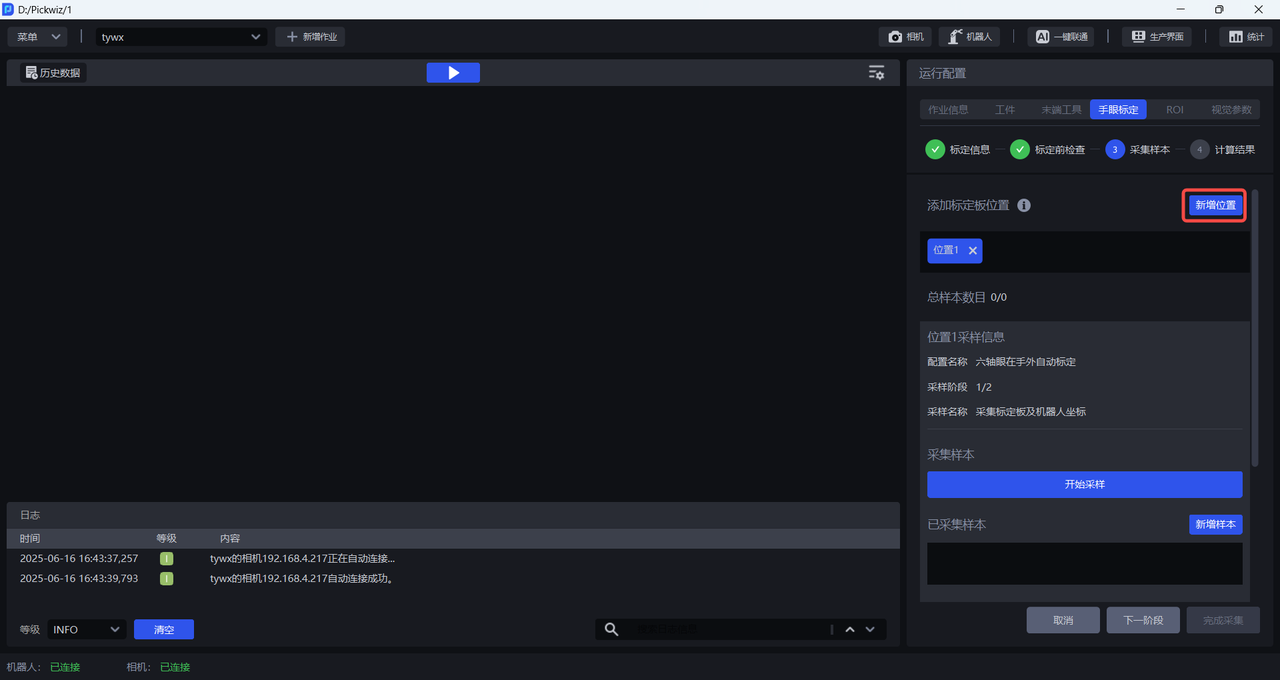Open the 机器人 robot panel

[969, 37]
